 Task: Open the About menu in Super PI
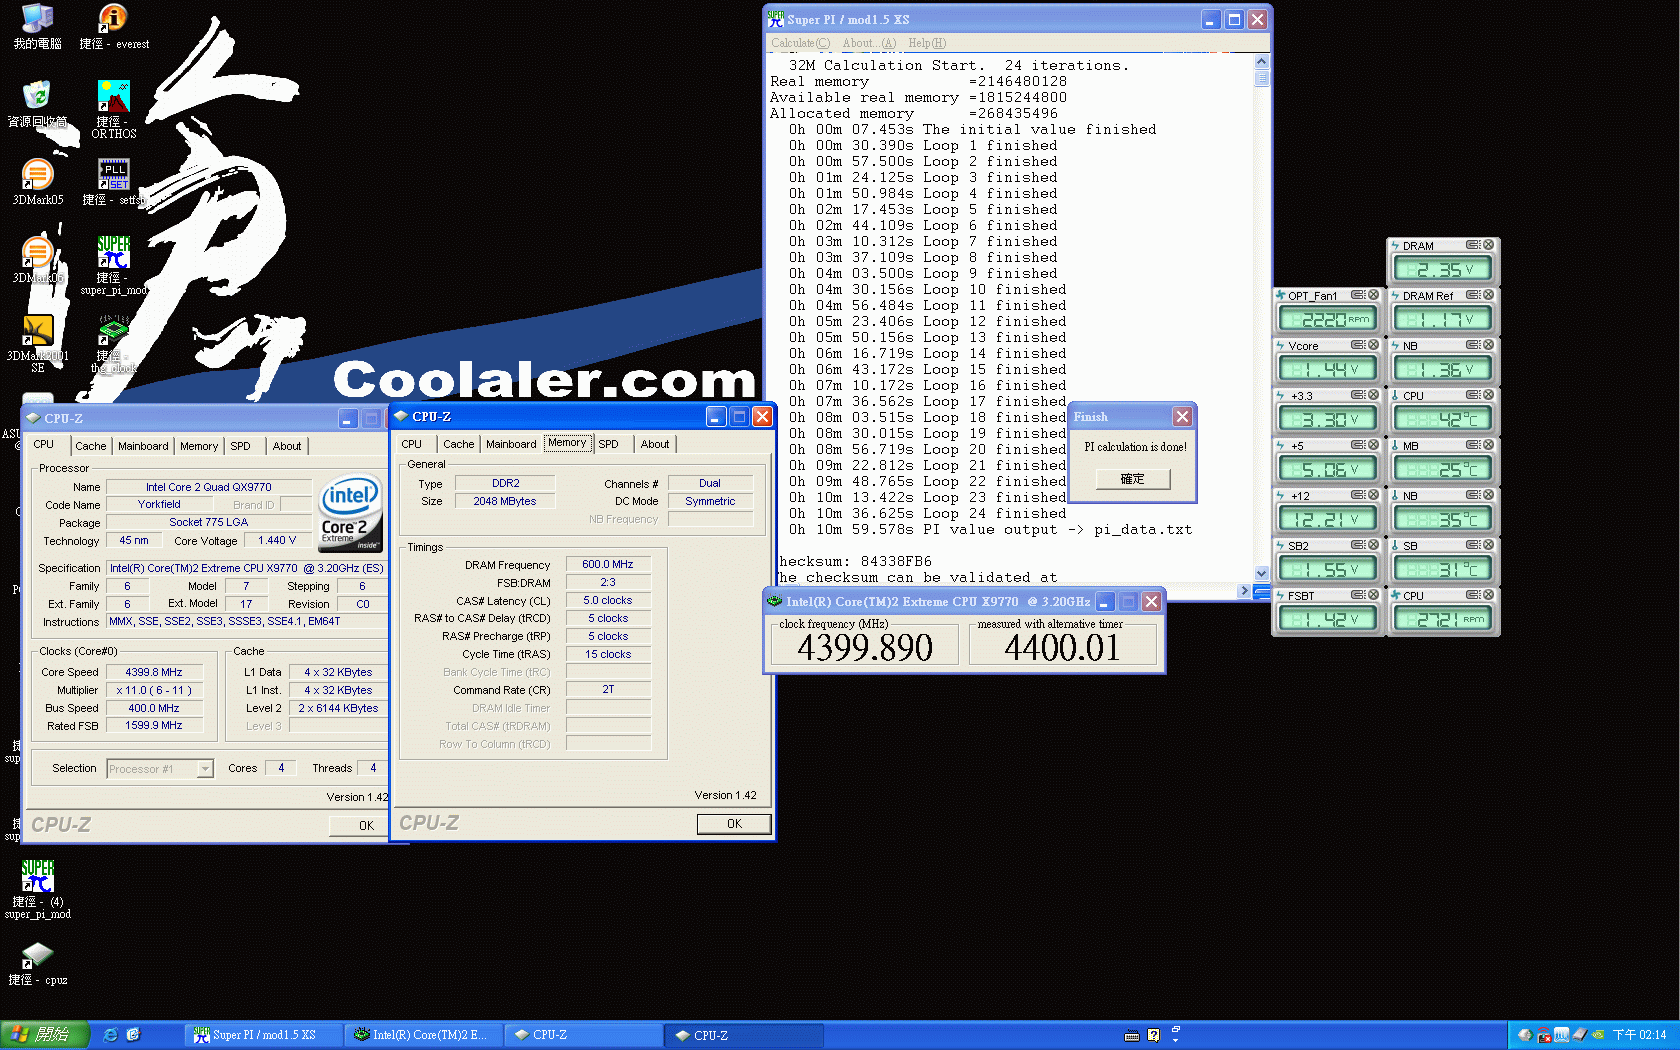[869, 43]
